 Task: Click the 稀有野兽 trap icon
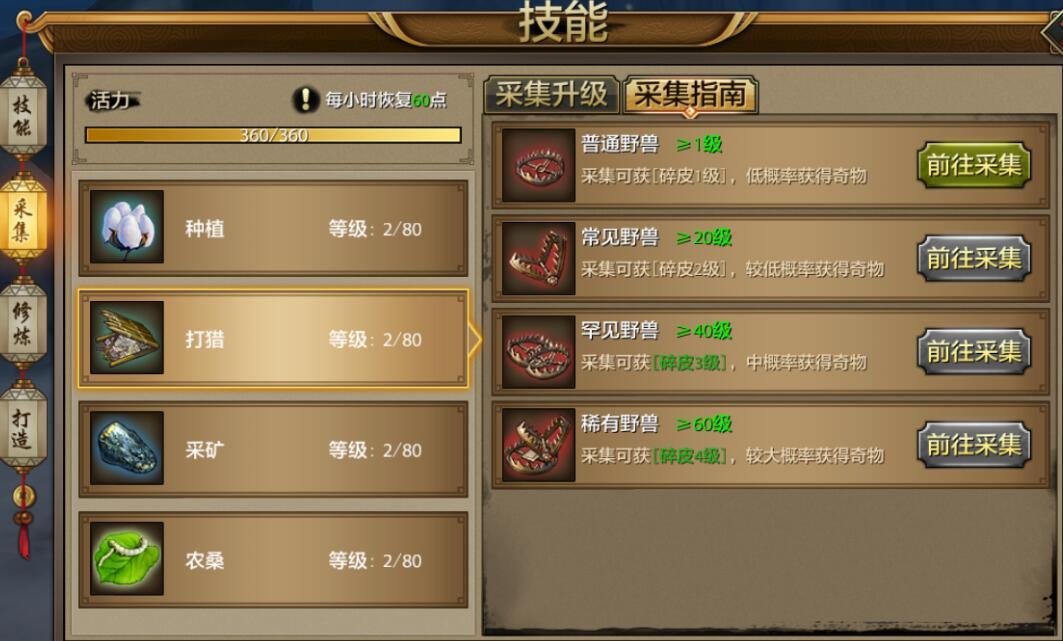tap(539, 445)
